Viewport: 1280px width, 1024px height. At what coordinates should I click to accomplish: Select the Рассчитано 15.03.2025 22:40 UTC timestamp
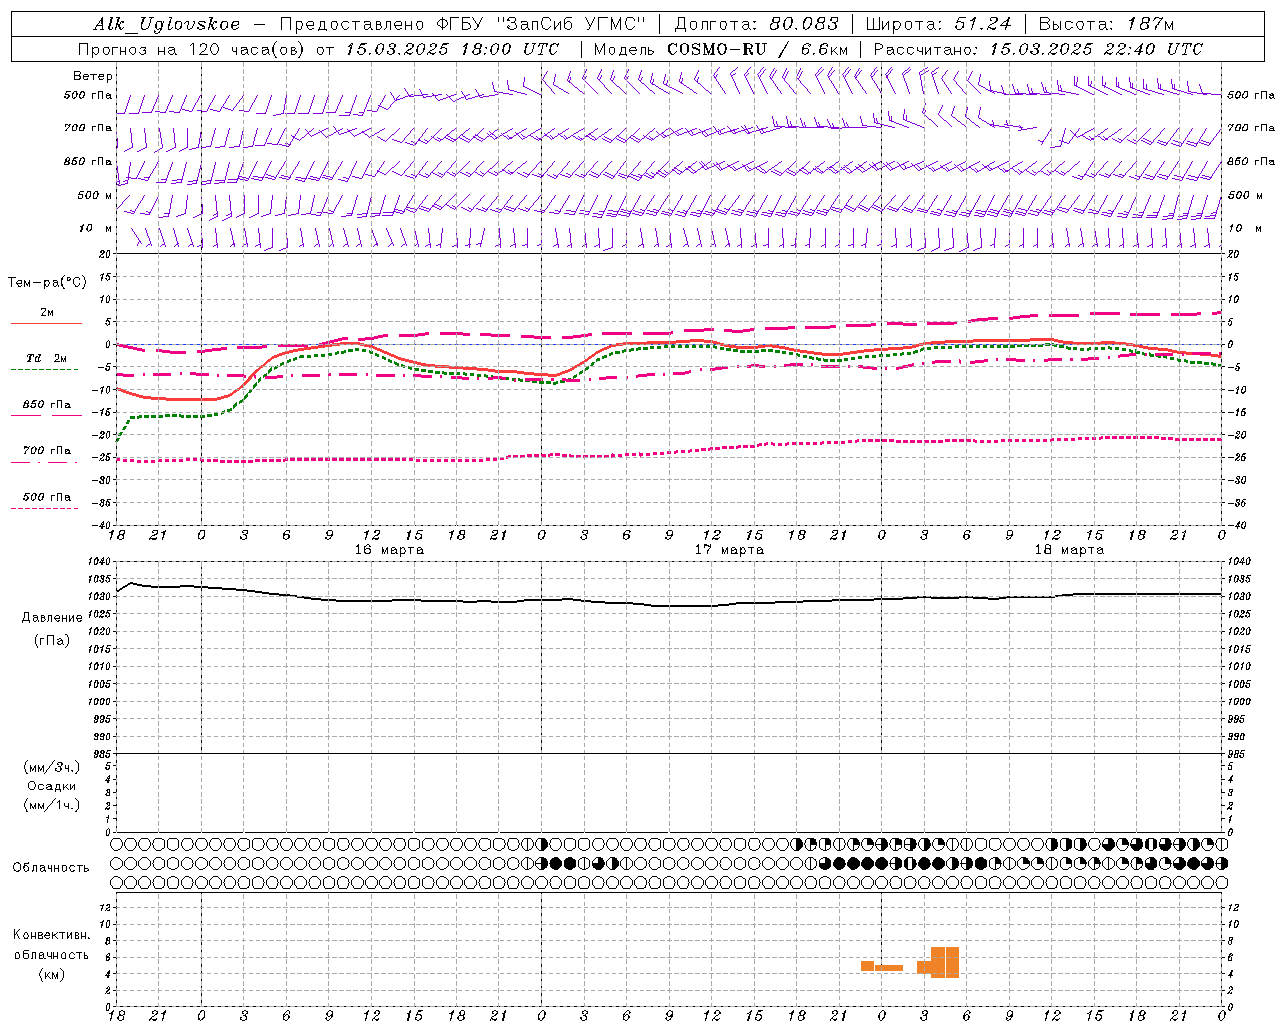(x=1039, y=49)
